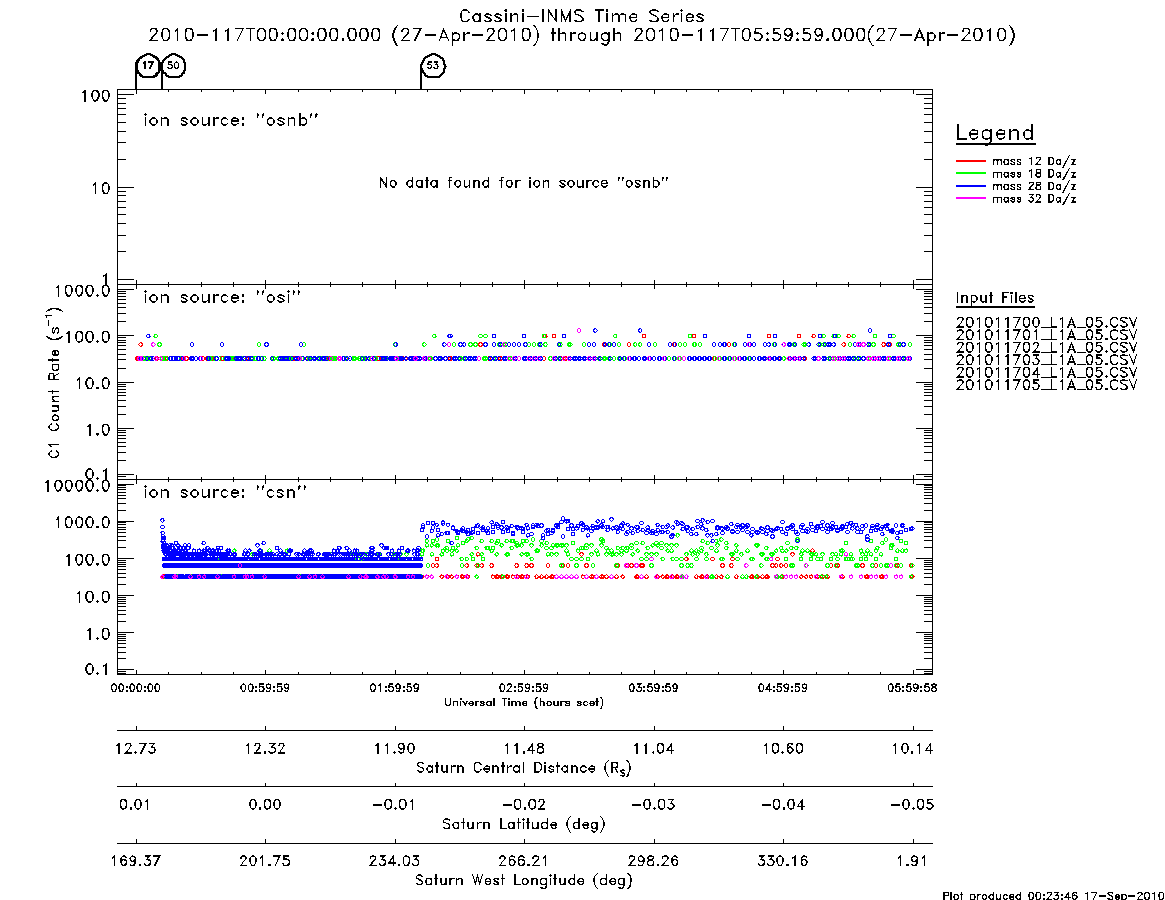Click the ion source "csn" panel label

tap(225, 492)
